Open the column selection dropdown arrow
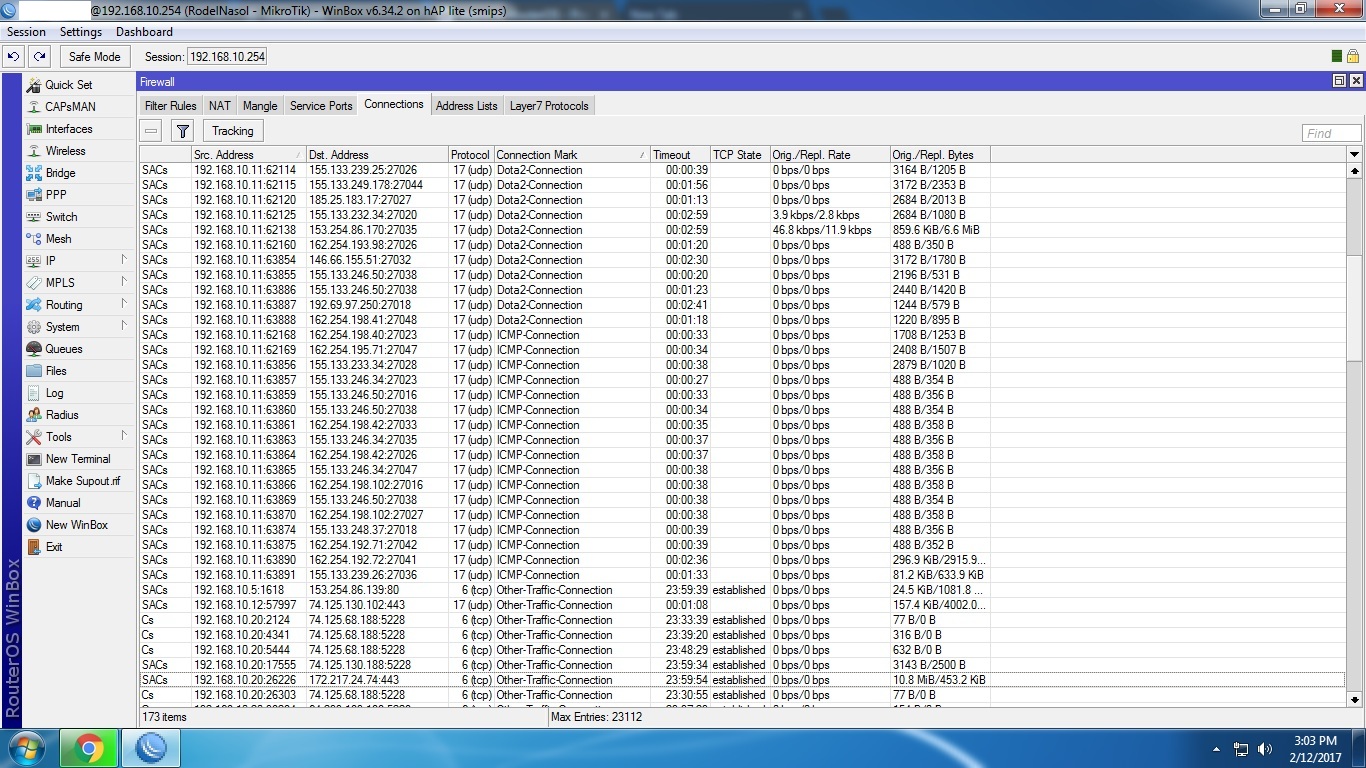Image resolution: width=1366 pixels, height=768 pixels. (x=1355, y=154)
